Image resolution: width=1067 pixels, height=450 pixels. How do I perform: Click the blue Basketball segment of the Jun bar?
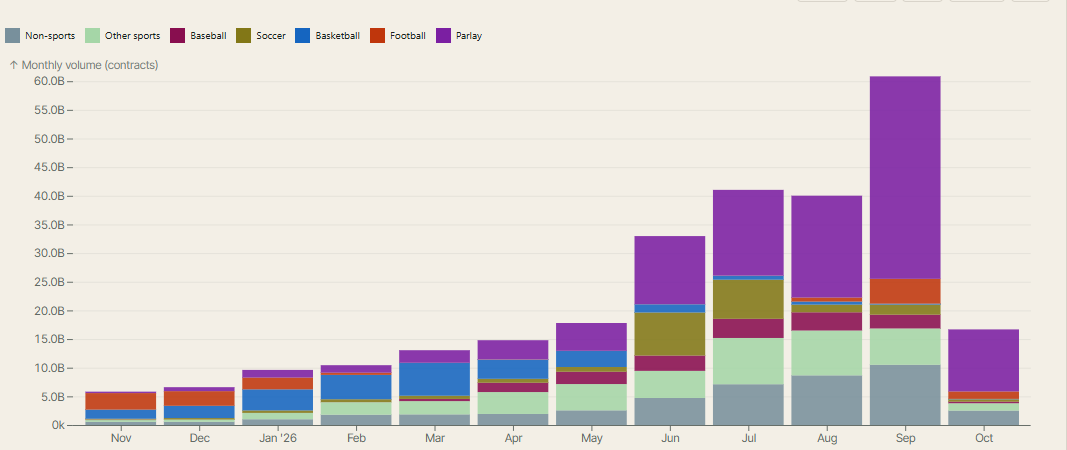(670, 308)
